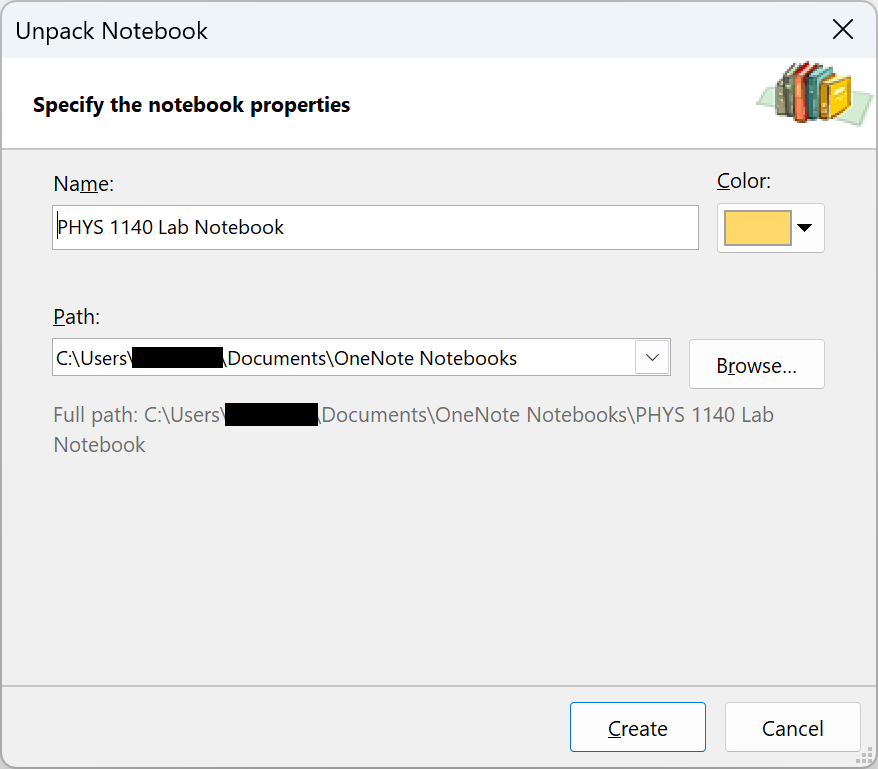Click the Browse... button
This screenshot has height=769, width=878.
coord(756,364)
